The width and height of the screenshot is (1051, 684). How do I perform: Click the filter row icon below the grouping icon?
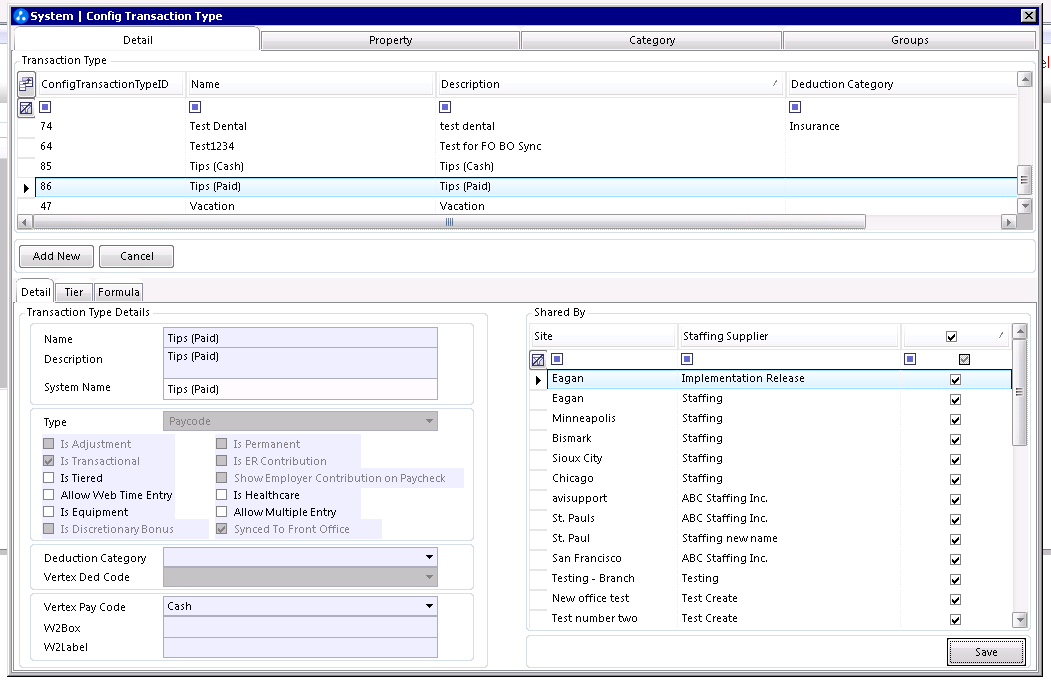(25, 106)
